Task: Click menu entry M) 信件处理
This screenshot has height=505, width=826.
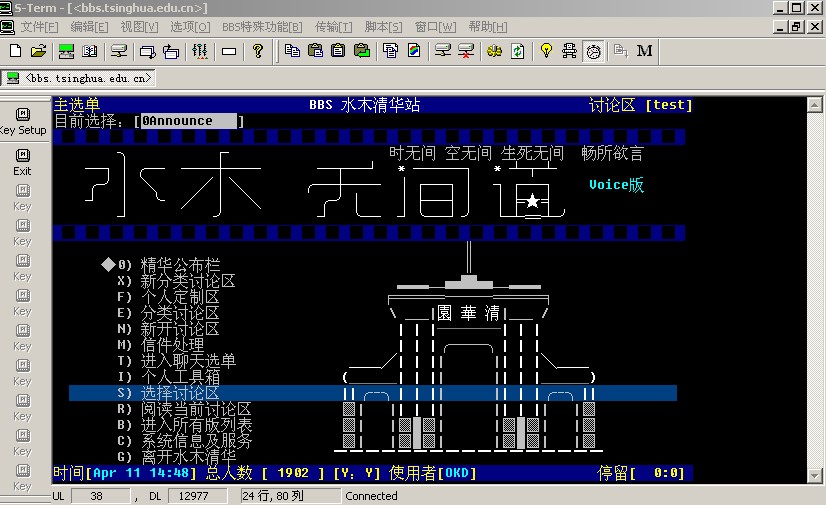Action: pos(160,345)
